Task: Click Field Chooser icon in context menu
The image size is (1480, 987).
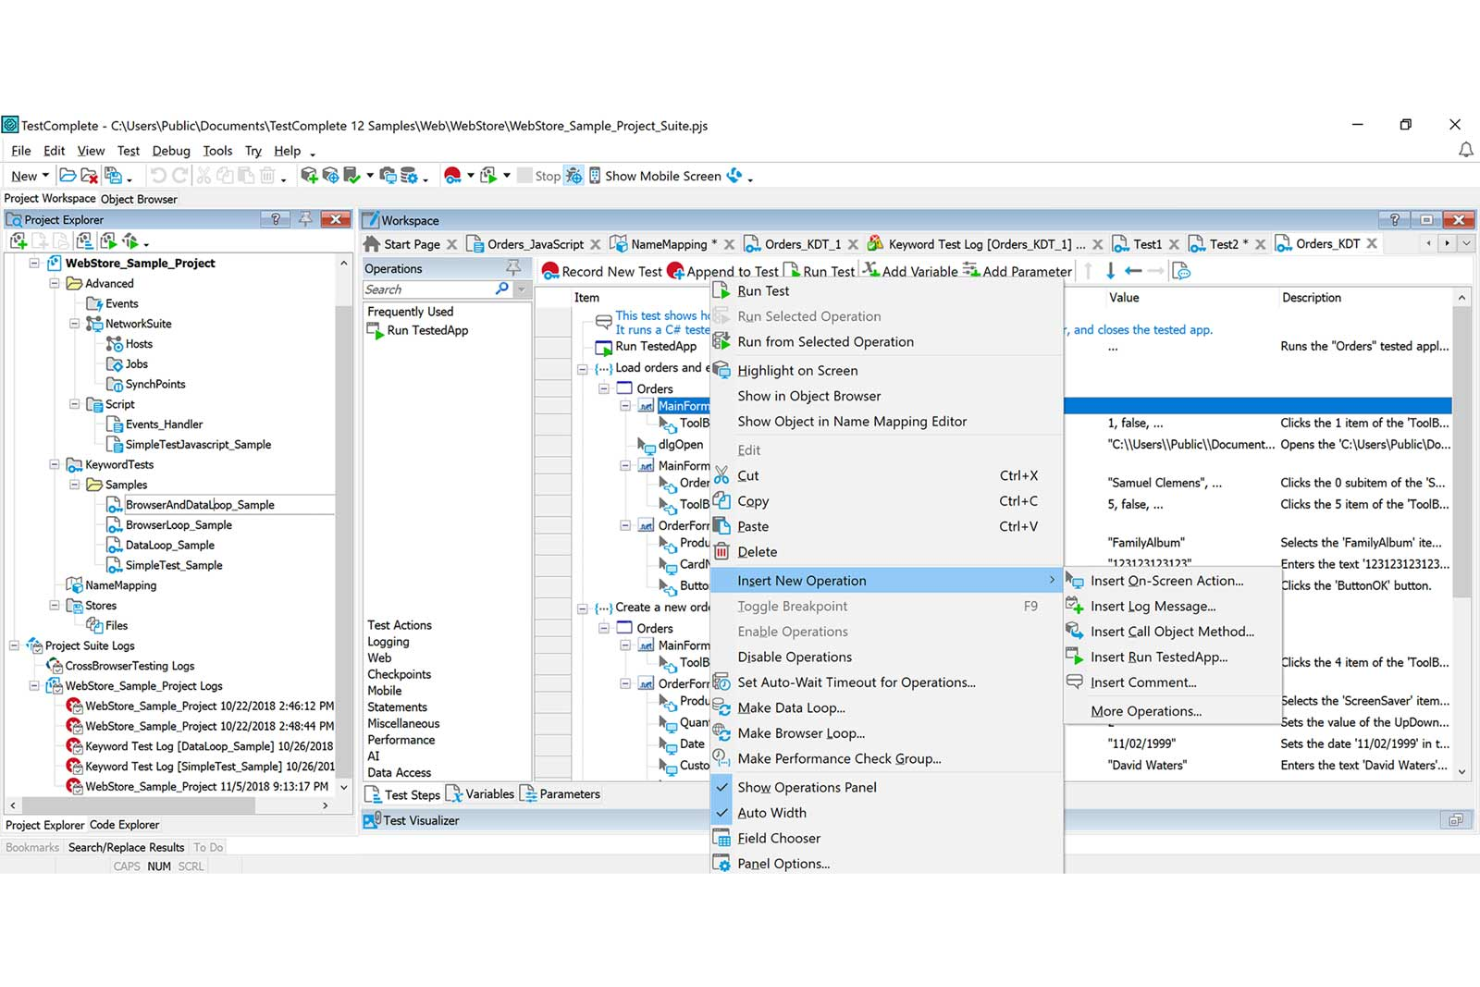Action: coord(722,838)
